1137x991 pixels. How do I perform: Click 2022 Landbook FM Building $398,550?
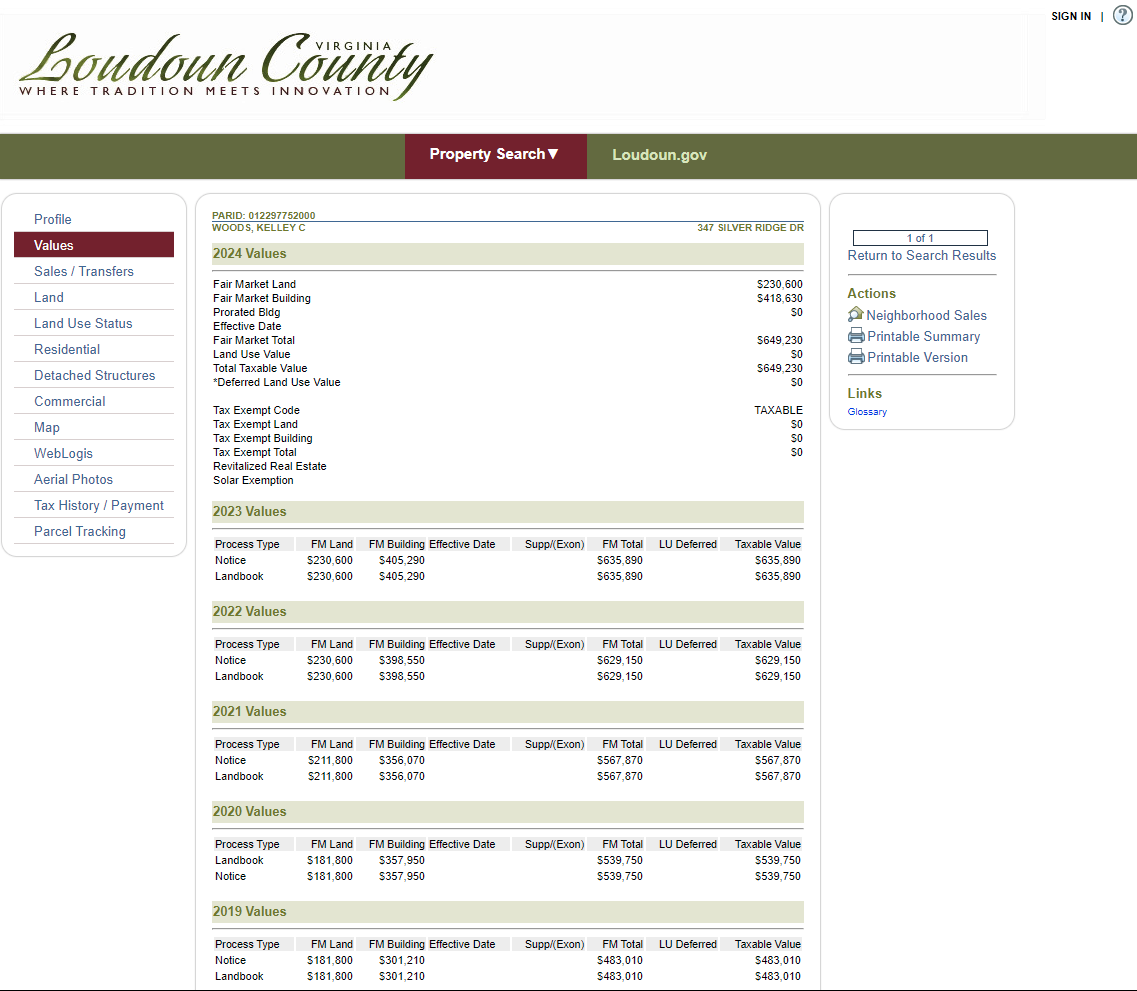[x=402, y=676]
